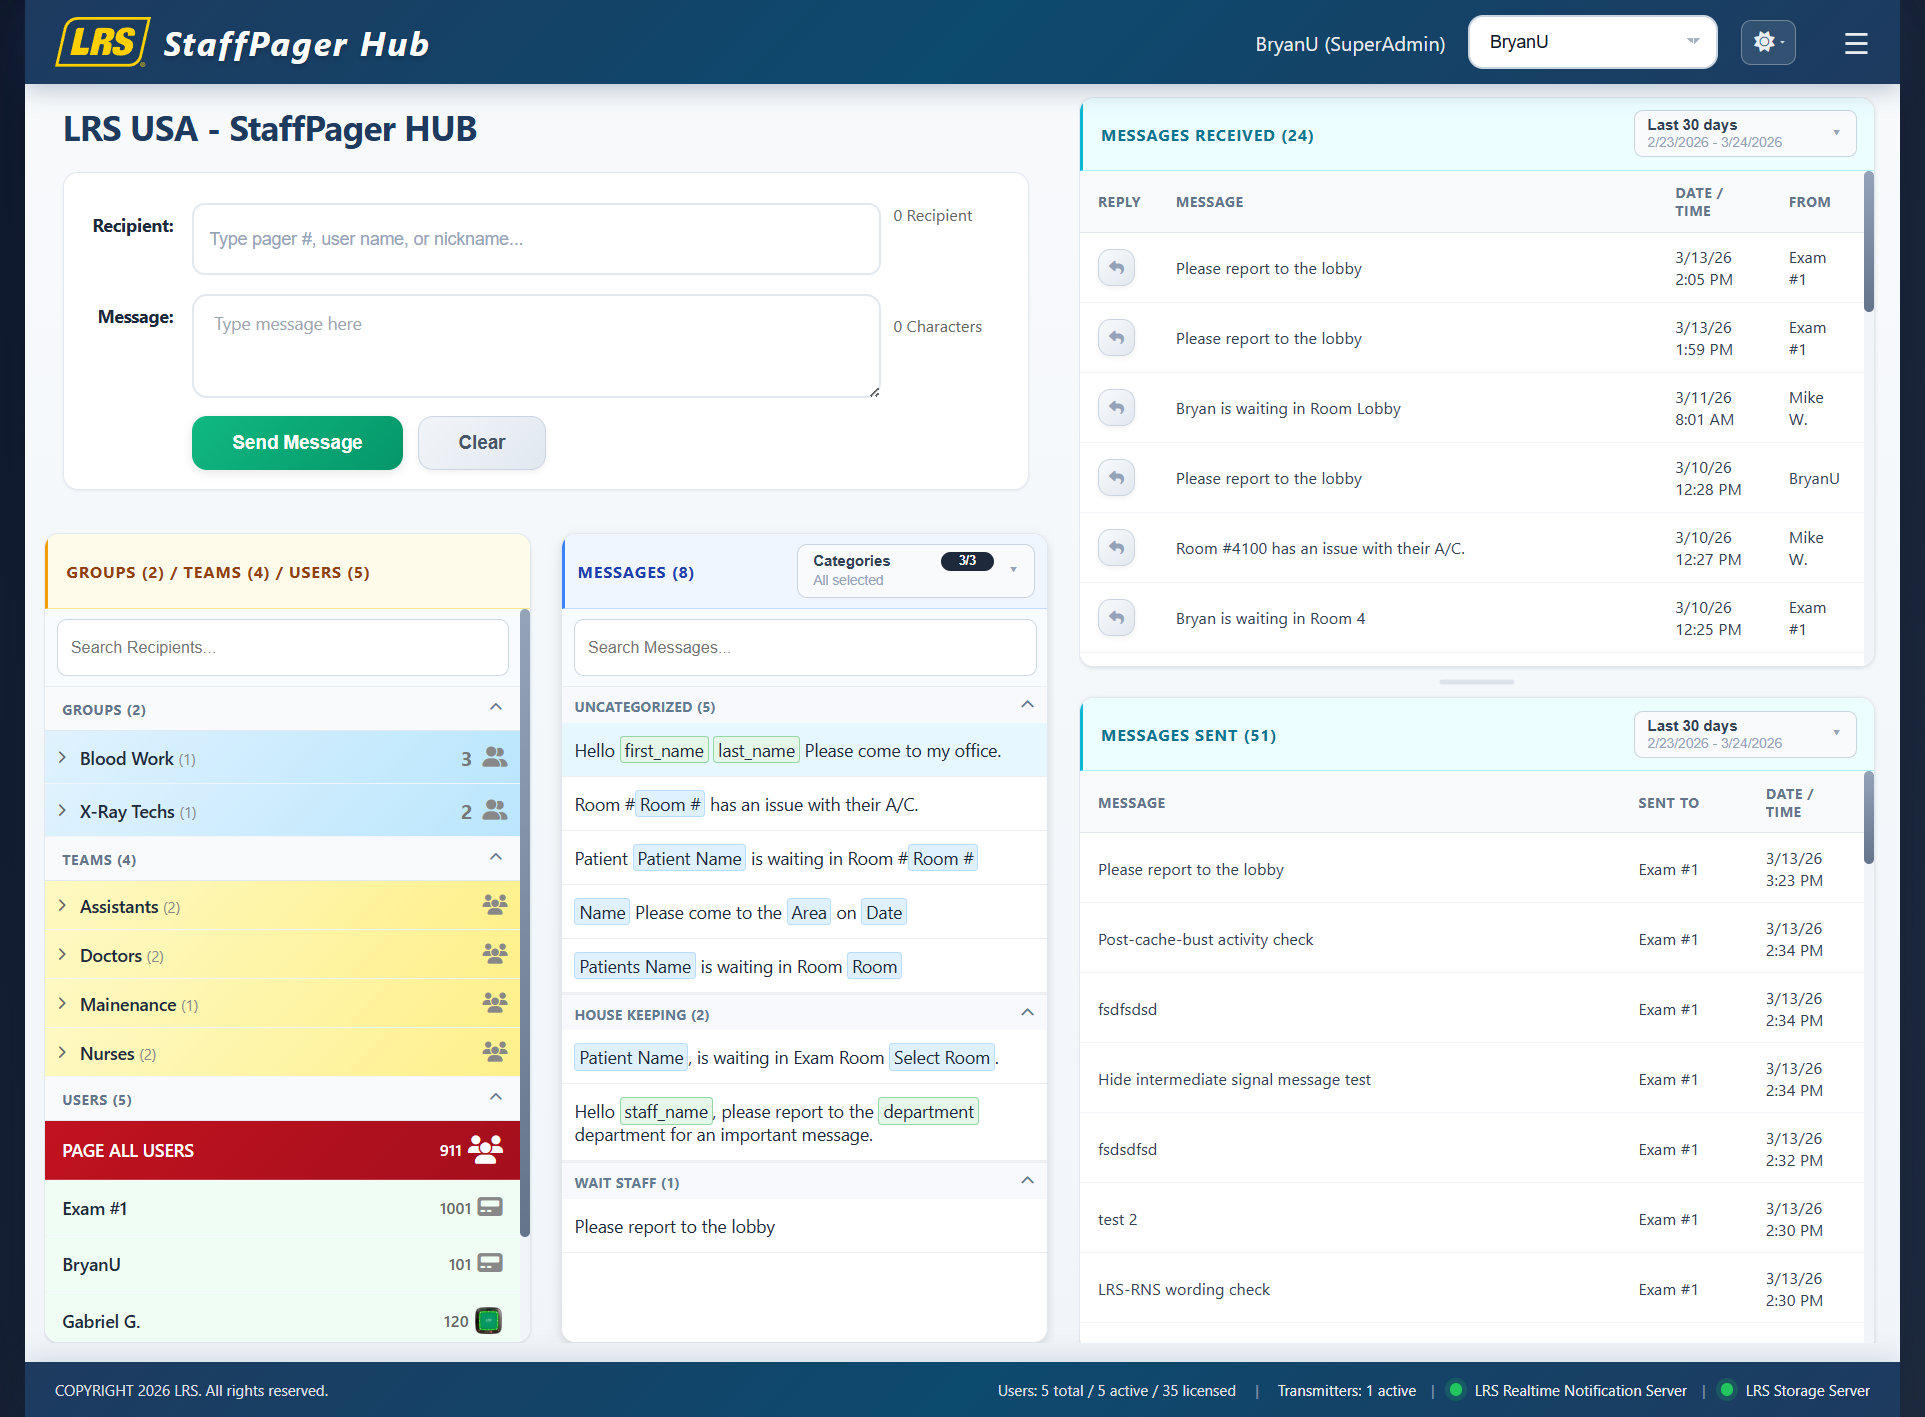
Task: Select 'Patient Name is waiting in Room #' template
Action: [x=804, y=858]
